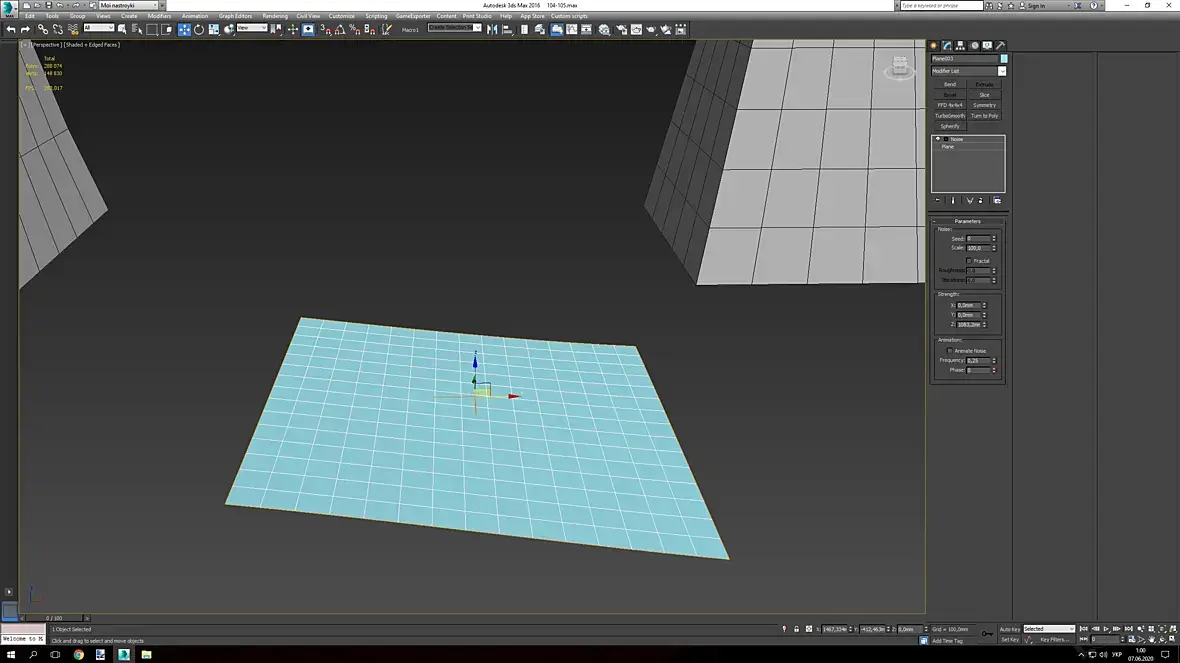
Task: Enable the Fractal checkbox
Action: (968, 261)
